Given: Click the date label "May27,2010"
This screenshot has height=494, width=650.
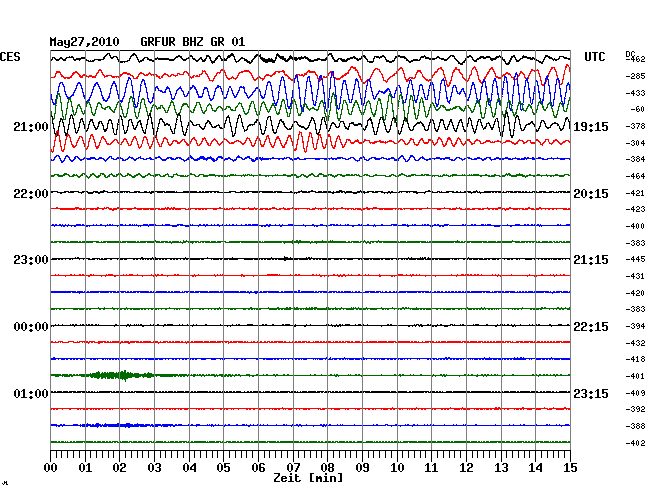Looking at the screenshot, I should coord(84,42).
